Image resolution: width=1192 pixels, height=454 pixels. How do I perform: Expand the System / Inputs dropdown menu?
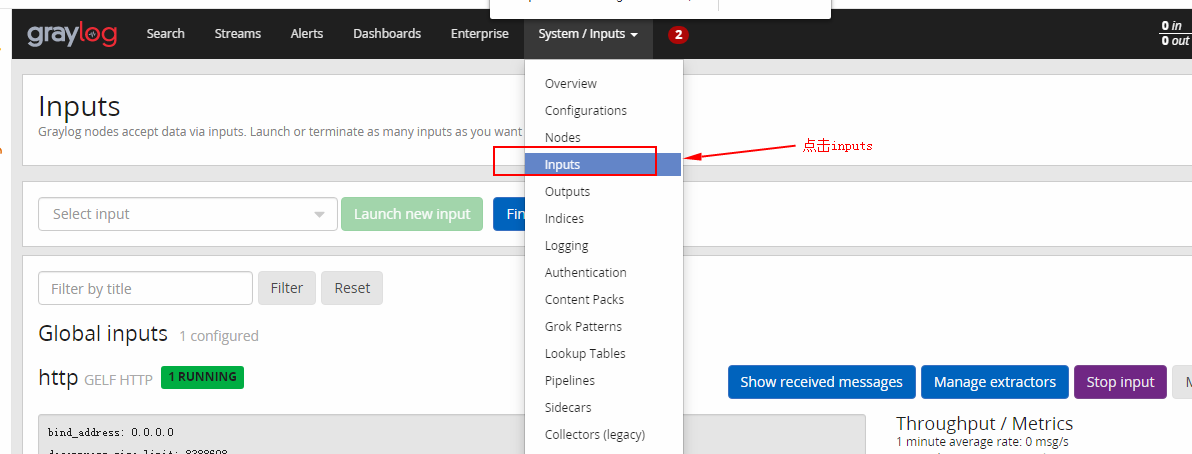click(x=588, y=34)
